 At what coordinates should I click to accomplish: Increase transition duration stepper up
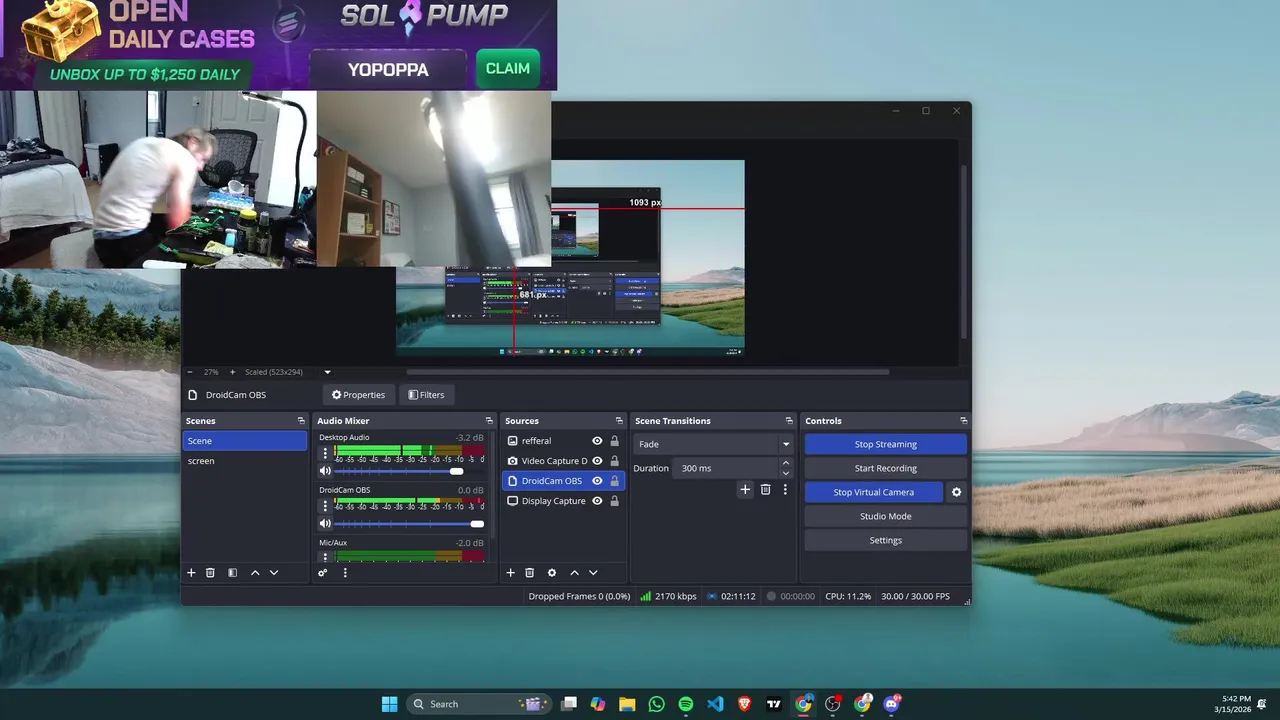(785, 464)
